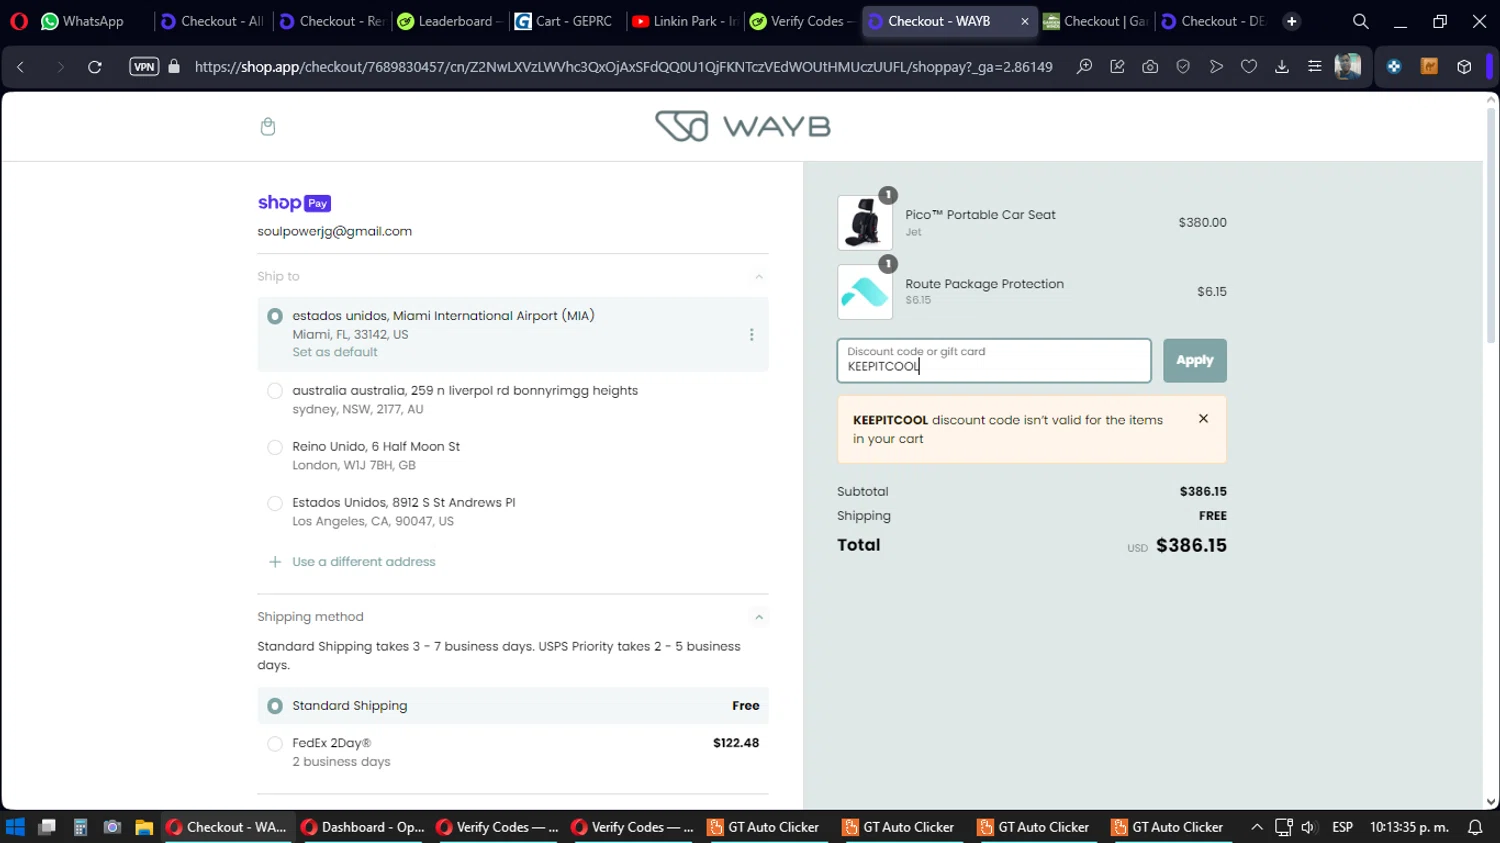Bookmark page with the heart icon
Image resolution: width=1500 pixels, height=843 pixels.
[x=1249, y=67]
